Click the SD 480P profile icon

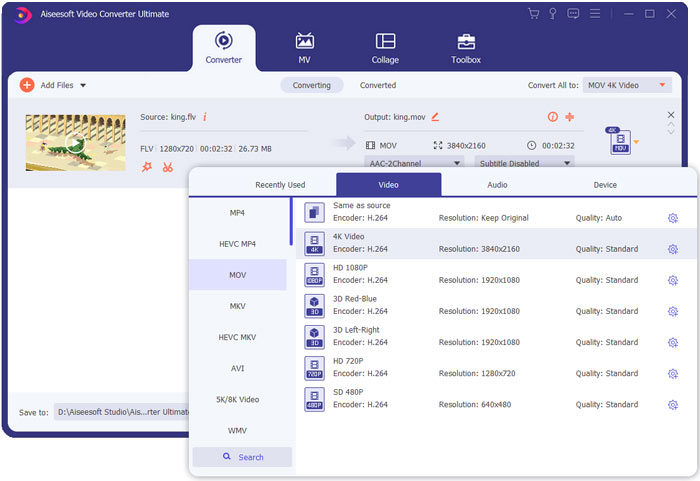click(x=314, y=399)
